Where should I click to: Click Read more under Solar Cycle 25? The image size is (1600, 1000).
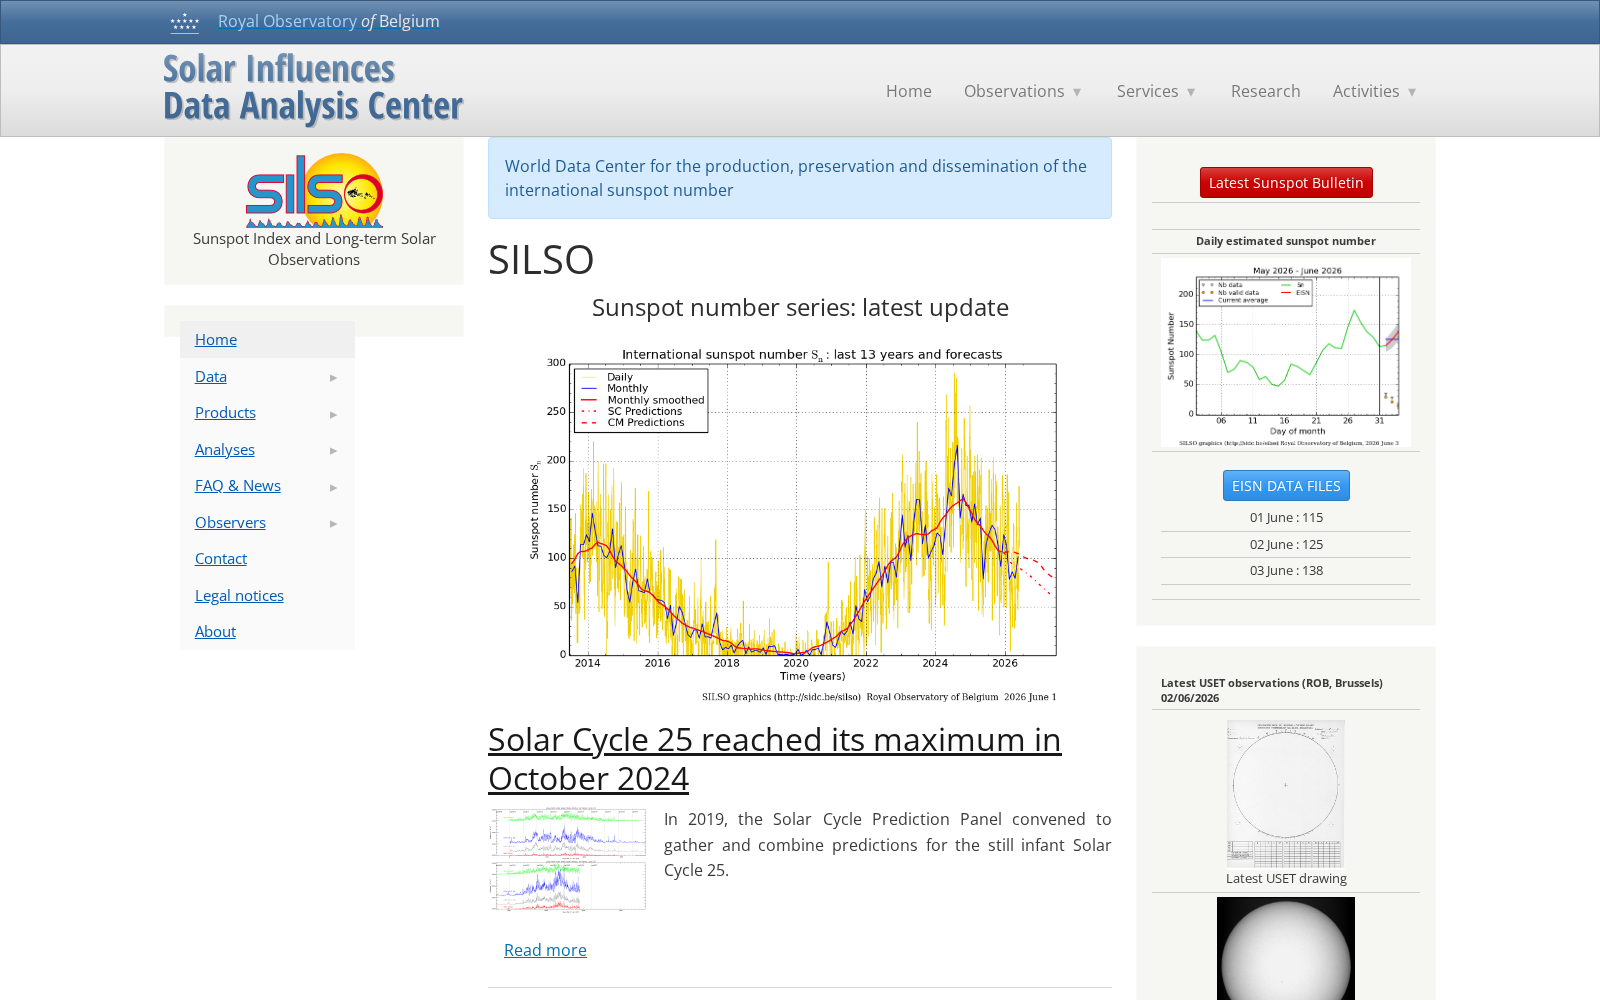[x=545, y=950]
